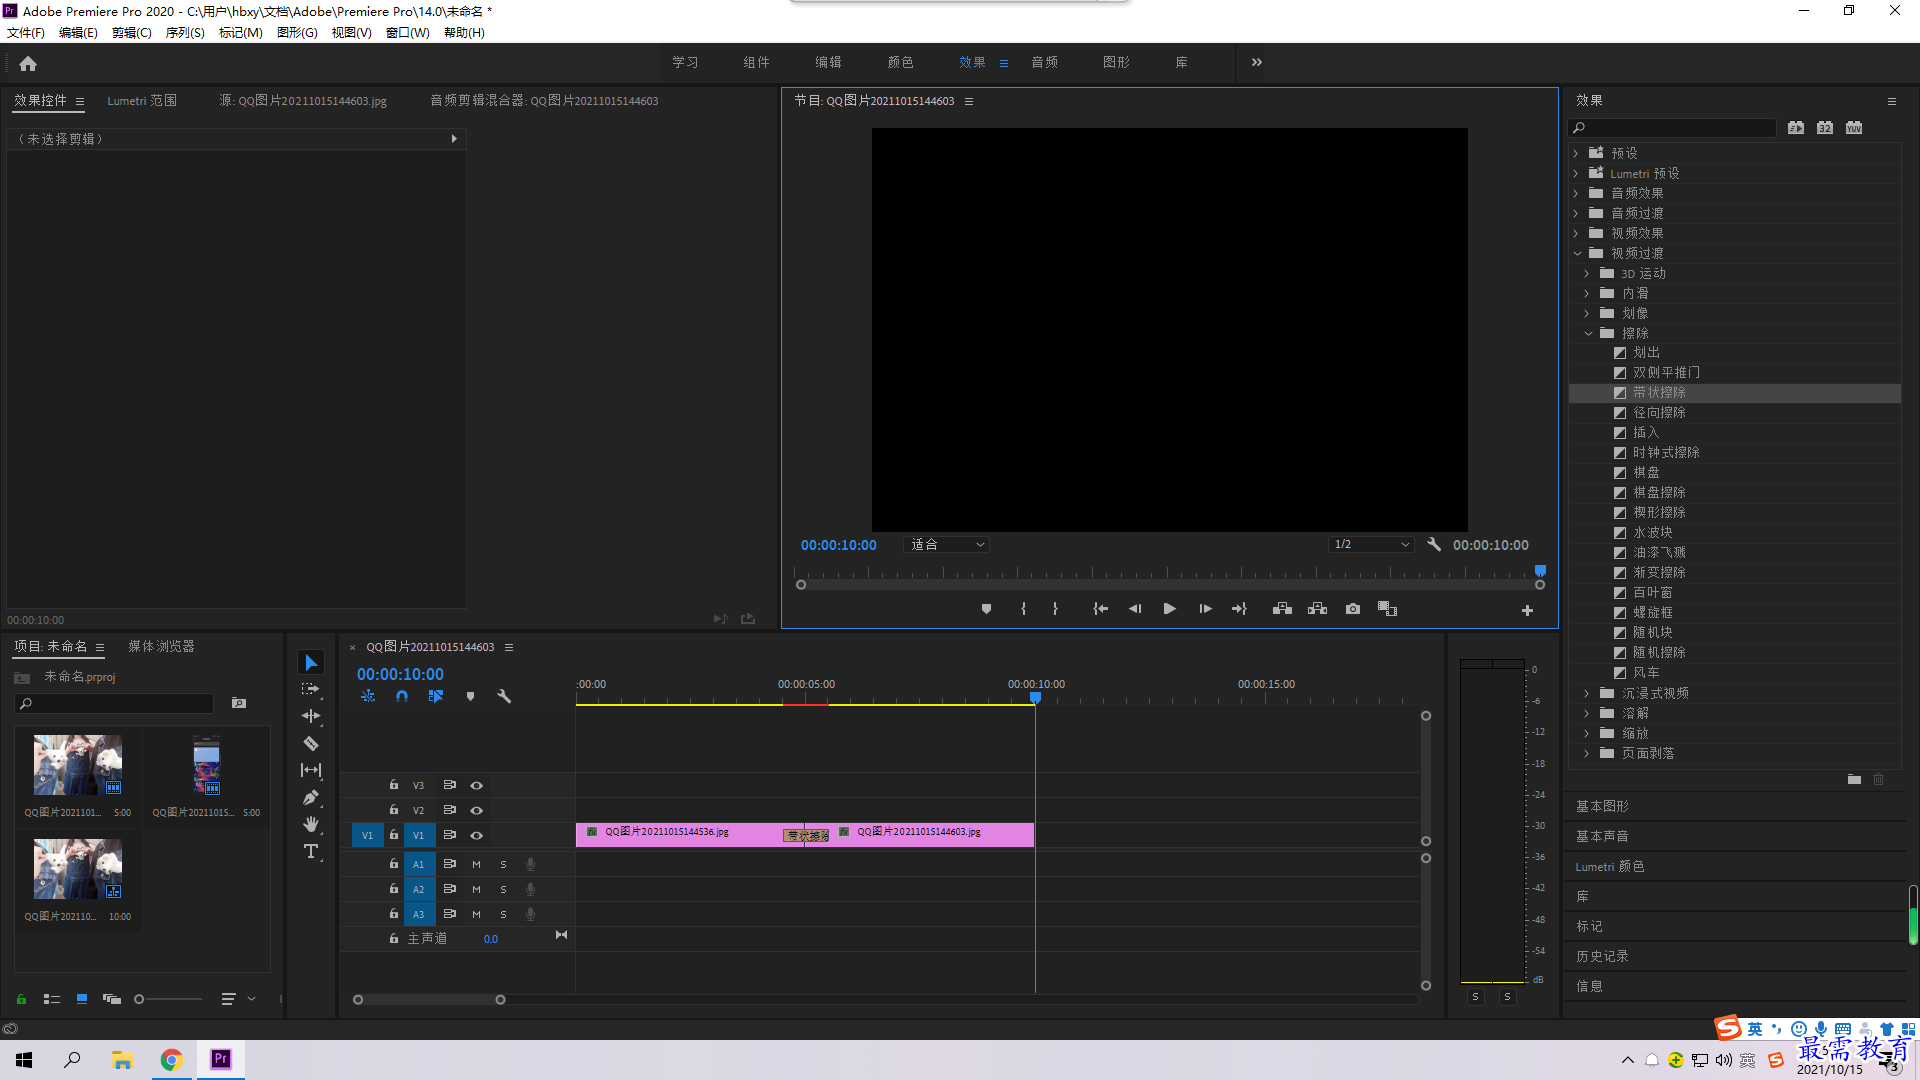Click the Home icon
The image size is (1920, 1080).
pyautogui.click(x=28, y=63)
